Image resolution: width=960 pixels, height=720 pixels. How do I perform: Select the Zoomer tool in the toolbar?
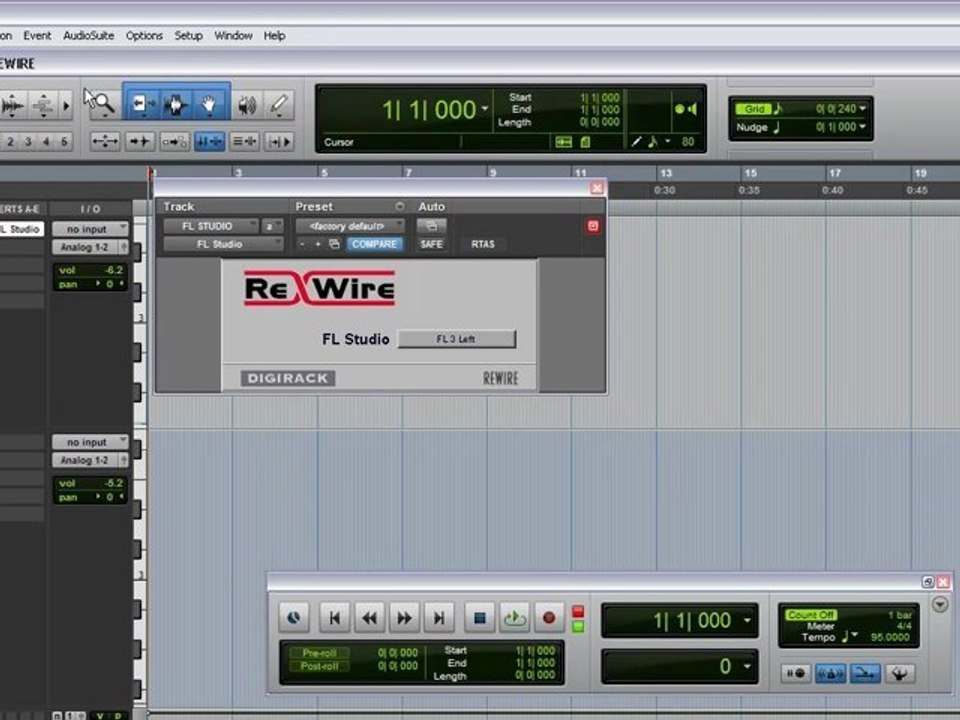pos(103,105)
